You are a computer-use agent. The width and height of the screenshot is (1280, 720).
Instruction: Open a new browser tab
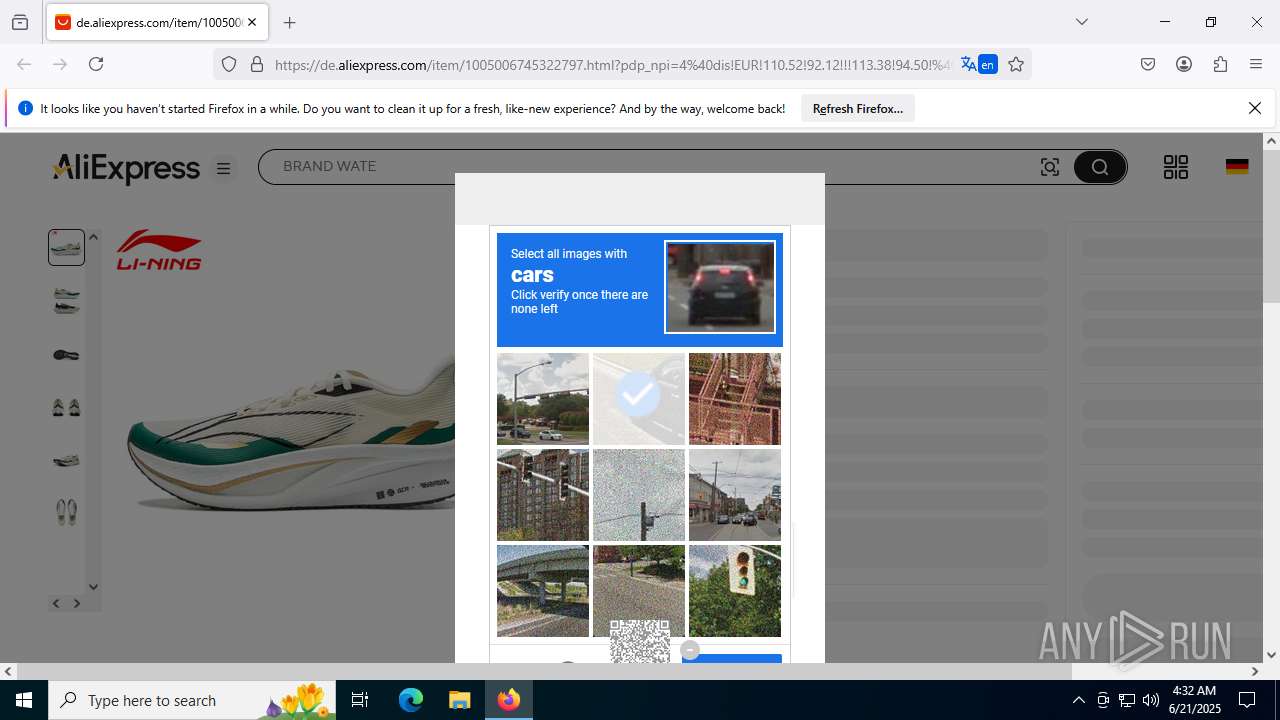[x=289, y=22]
